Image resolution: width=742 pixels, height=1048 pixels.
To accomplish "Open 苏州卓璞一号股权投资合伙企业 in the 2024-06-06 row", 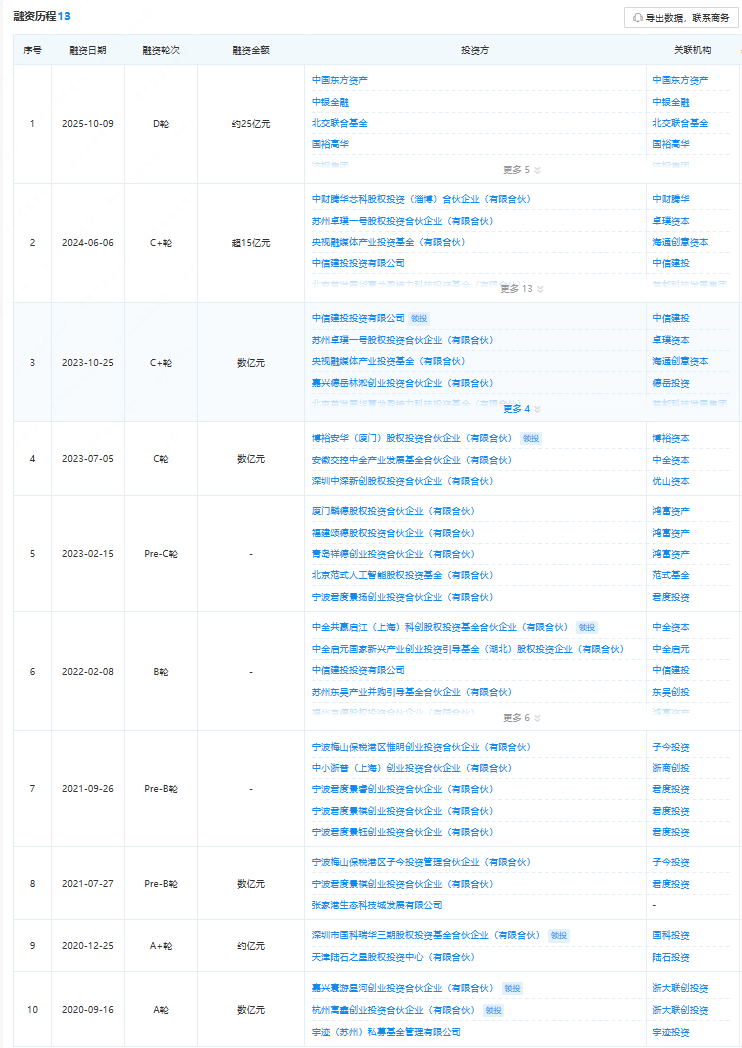I will pyautogui.click(x=402, y=221).
